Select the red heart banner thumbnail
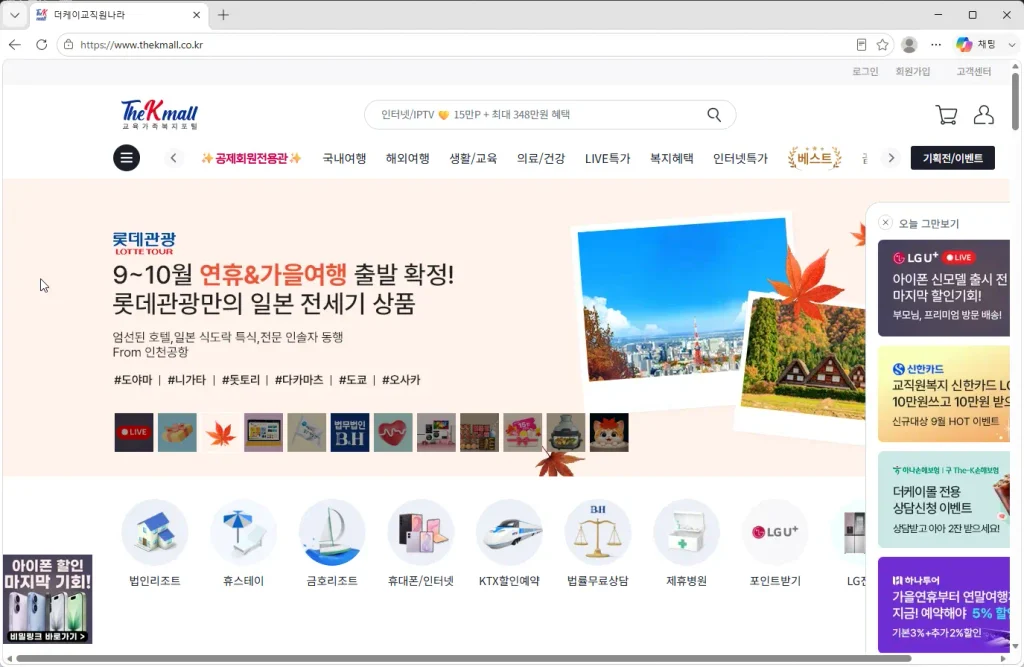This screenshot has height=667, width=1024. 393,432
